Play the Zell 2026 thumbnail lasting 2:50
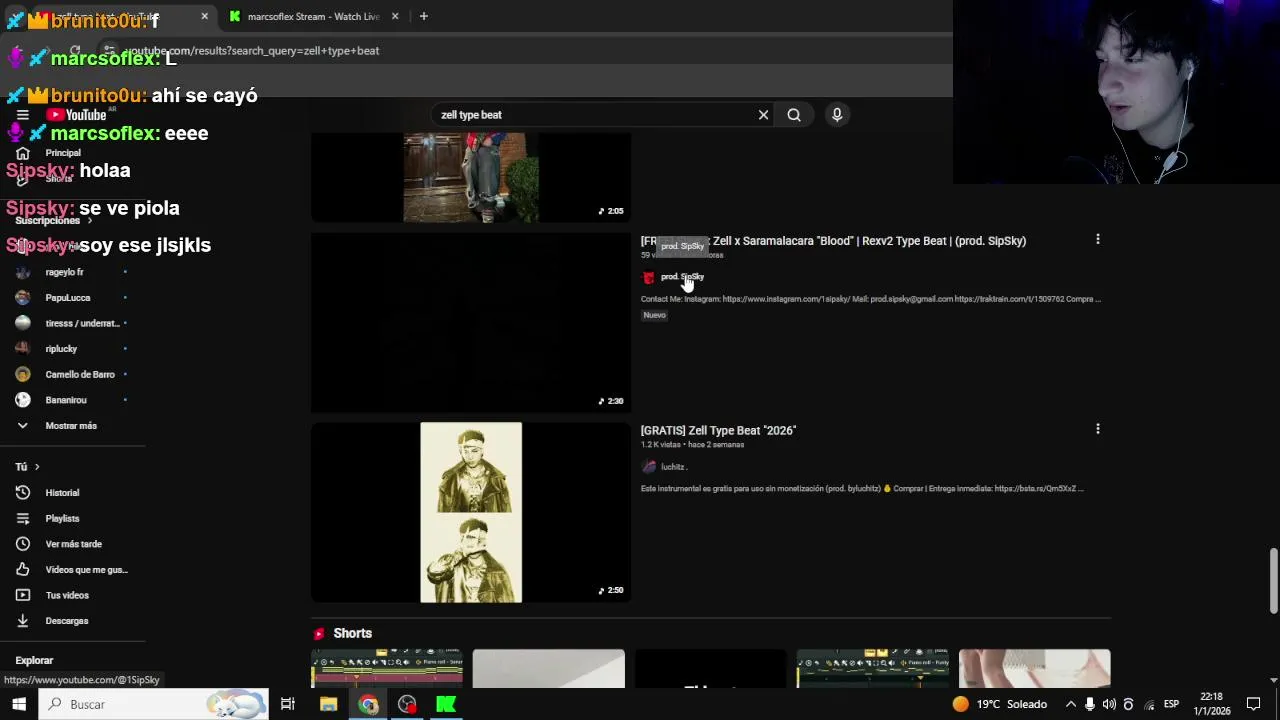Image resolution: width=1280 pixels, height=720 pixels. (x=471, y=512)
